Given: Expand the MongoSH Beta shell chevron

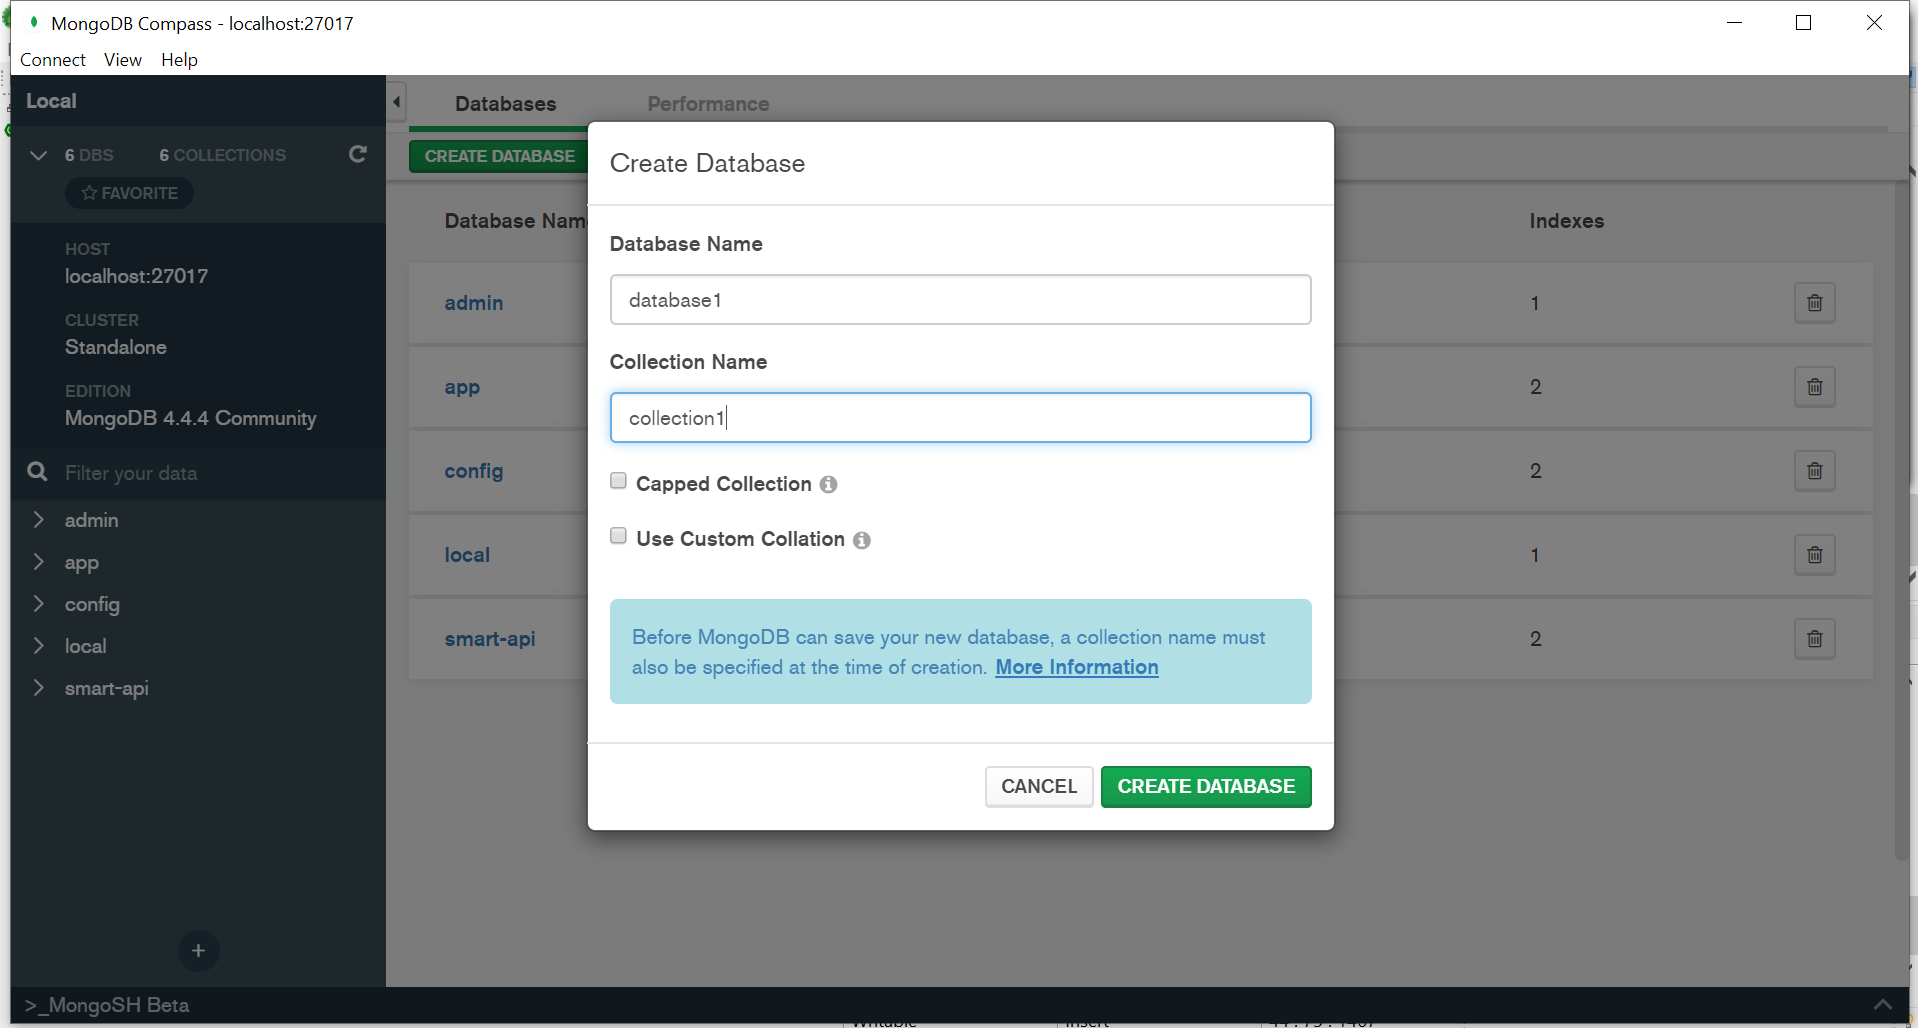Looking at the screenshot, I should 1882,1005.
